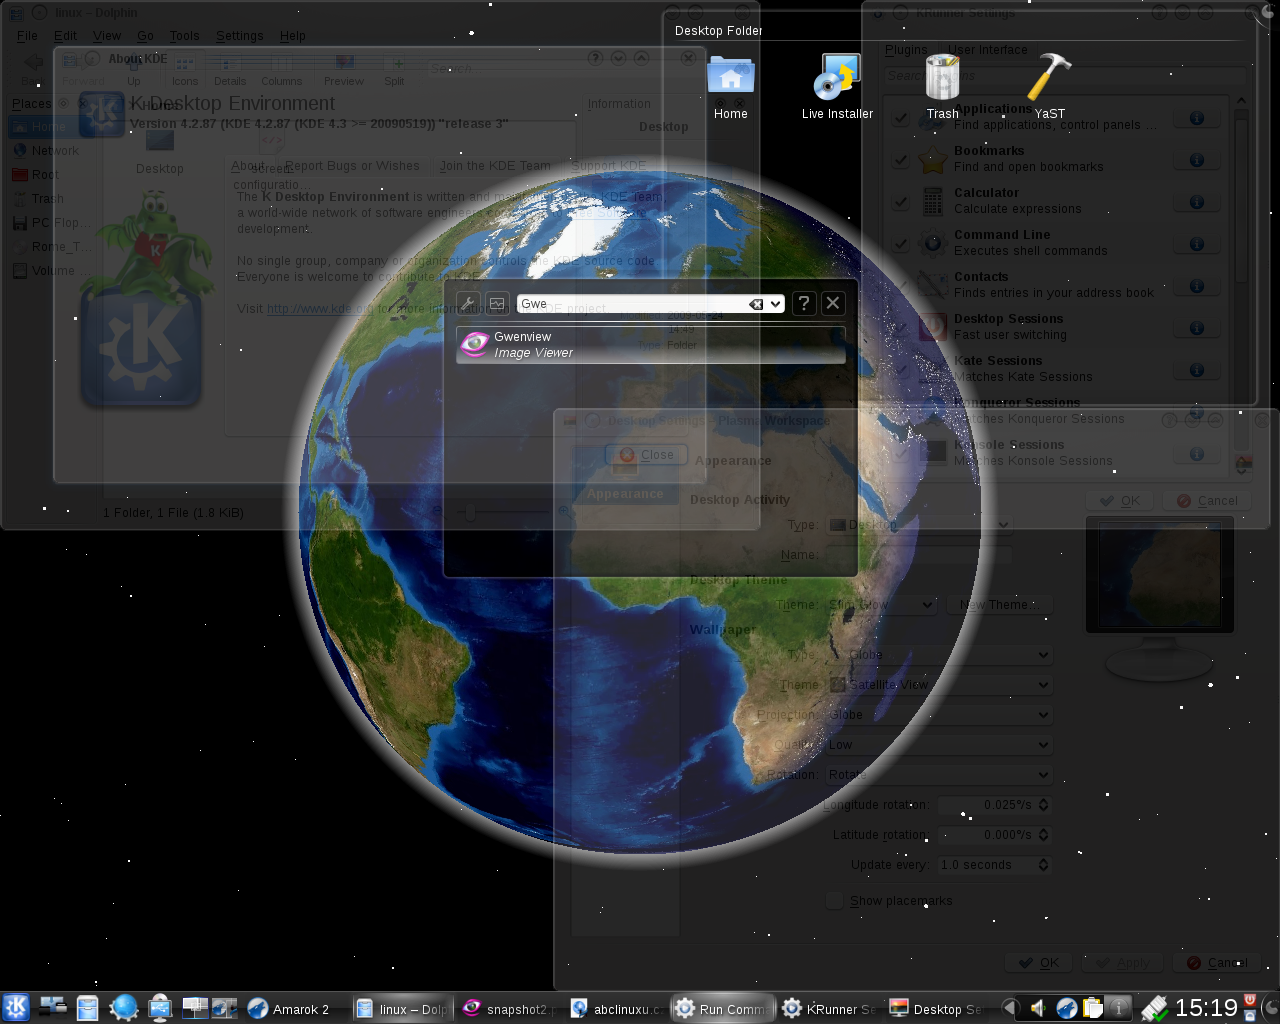Screen dimensions: 1280x1024
Task: Open the KDE Kickoff application launcher
Action: coord(16,1008)
